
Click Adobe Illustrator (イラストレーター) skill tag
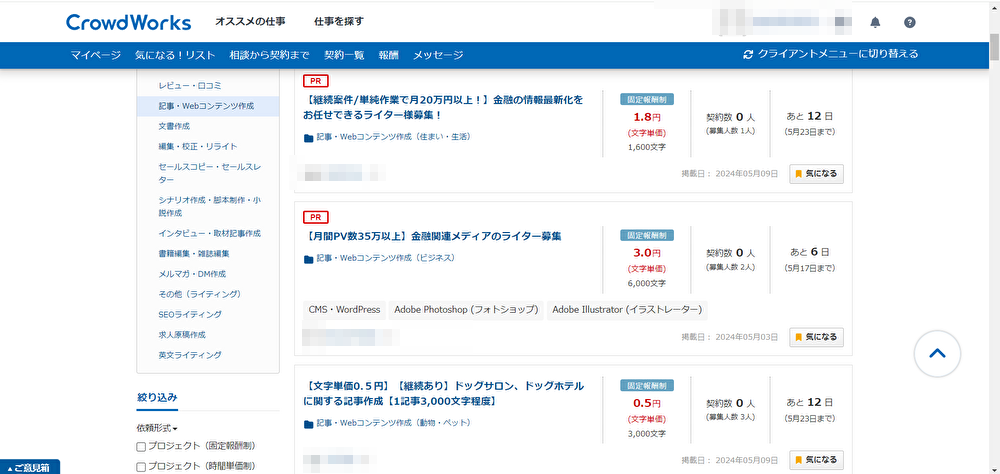click(x=627, y=310)
